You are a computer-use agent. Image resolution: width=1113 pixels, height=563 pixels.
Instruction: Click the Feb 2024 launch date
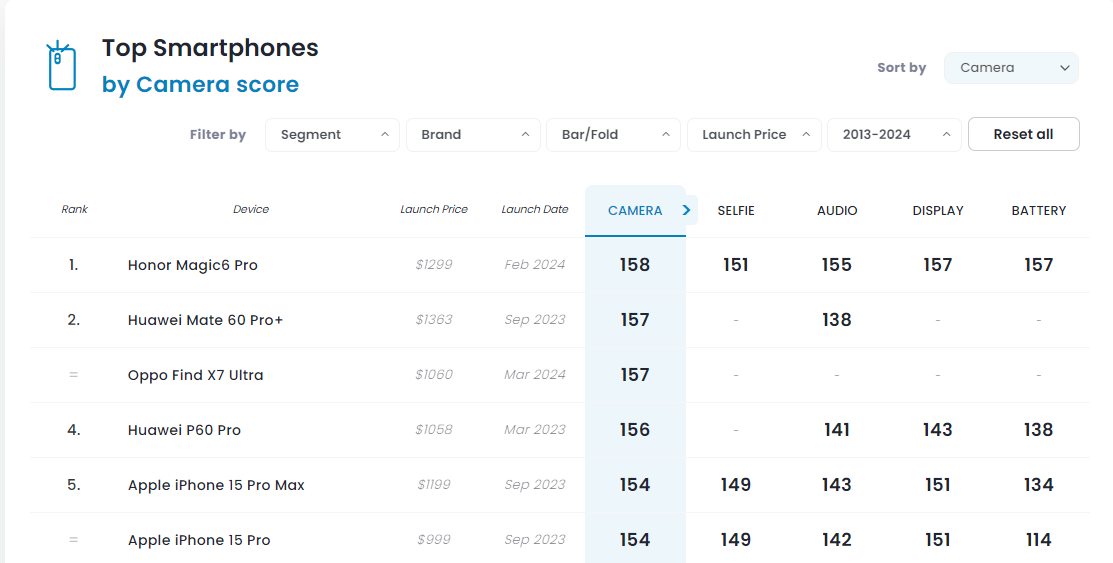click(534, 265)
